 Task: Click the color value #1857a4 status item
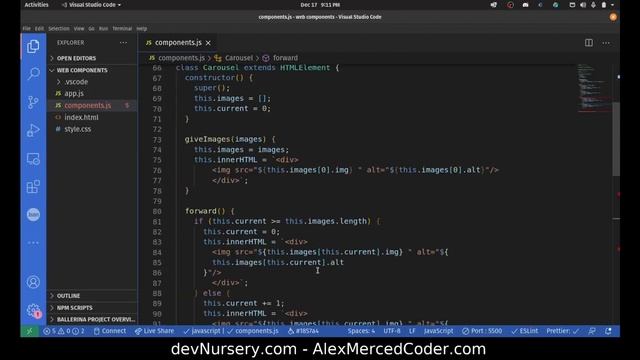303,331
